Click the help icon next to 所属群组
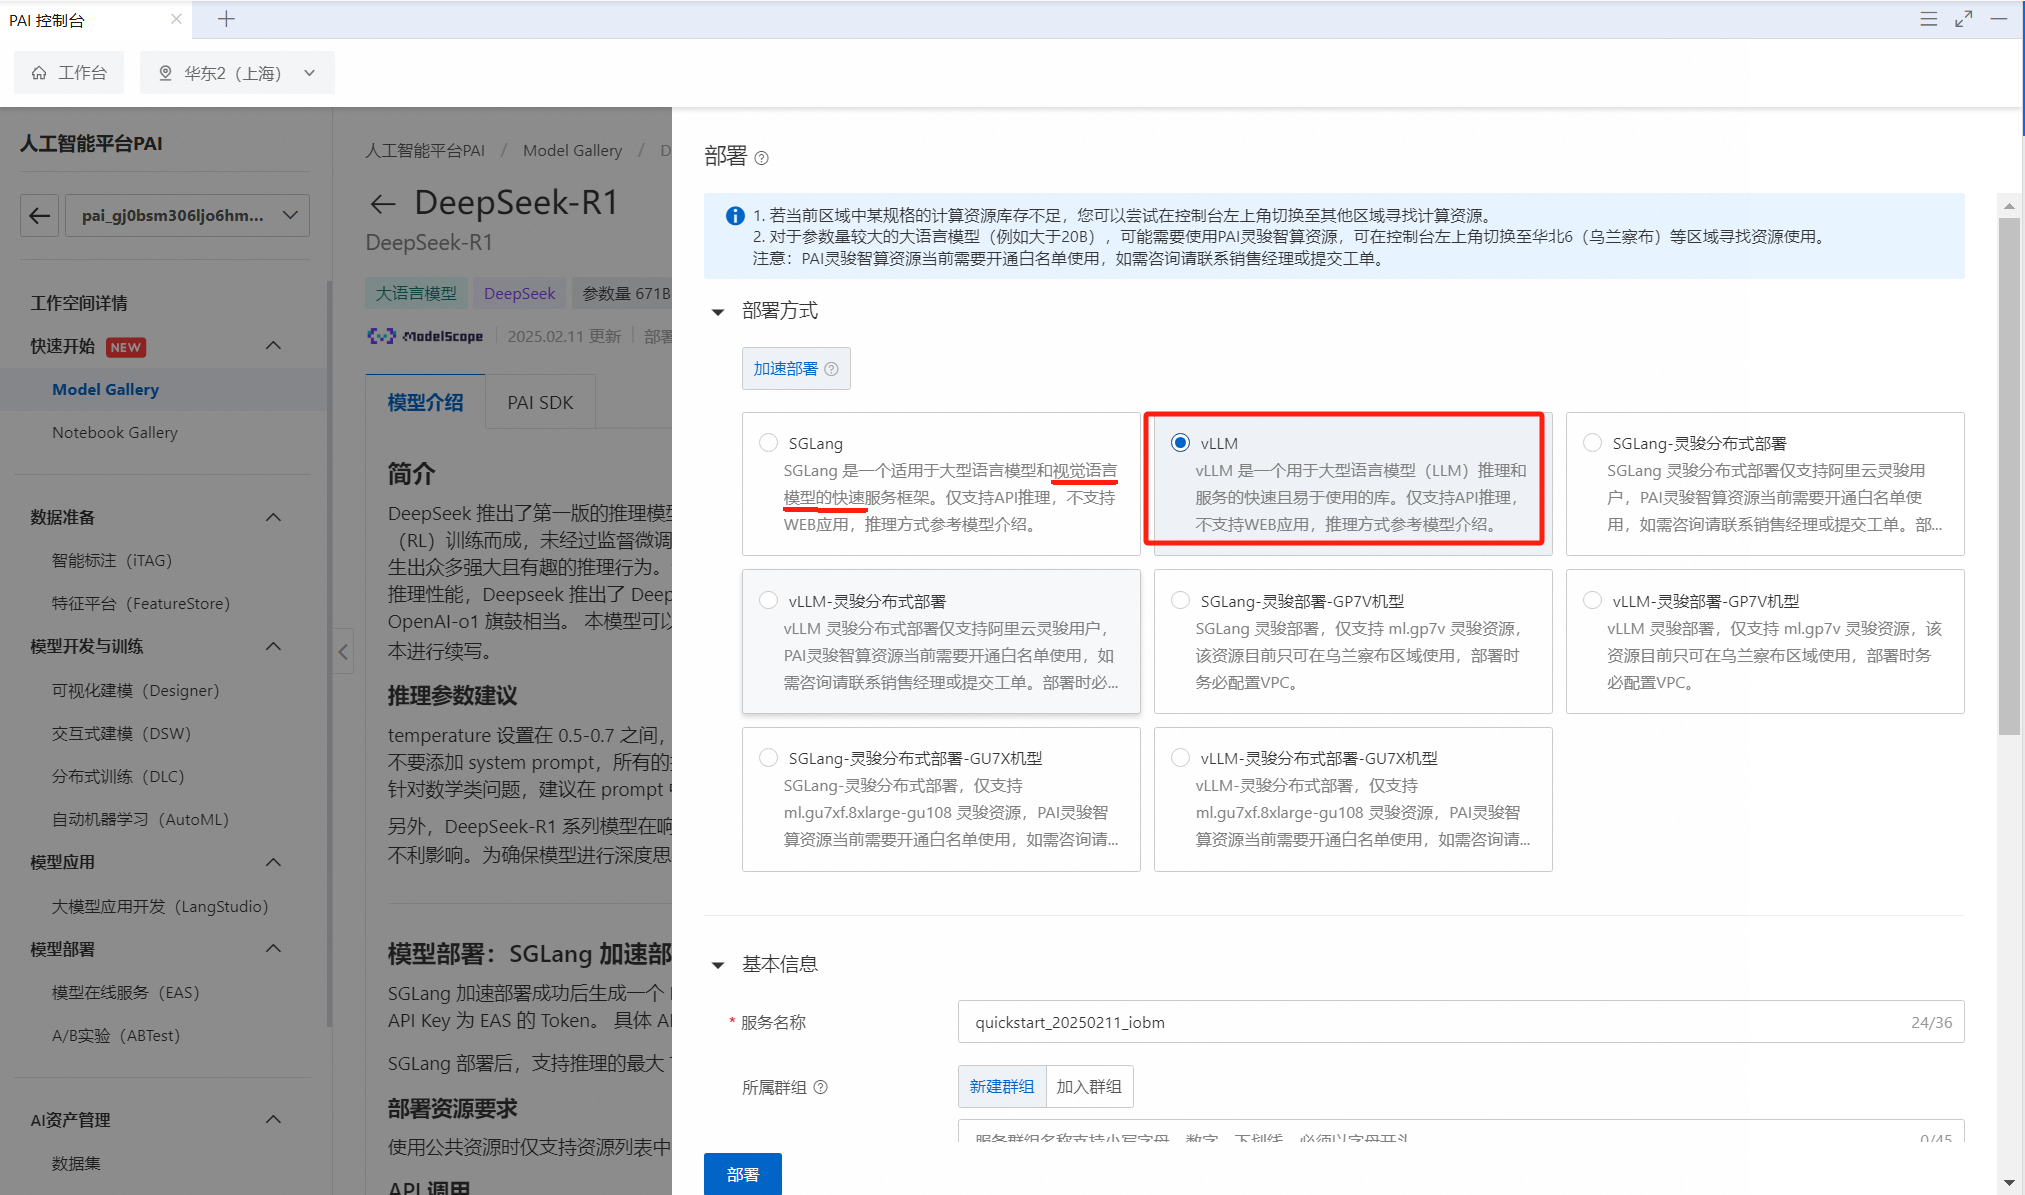This screenshot has width=2025, height=1195. [x=820, y=1087]
